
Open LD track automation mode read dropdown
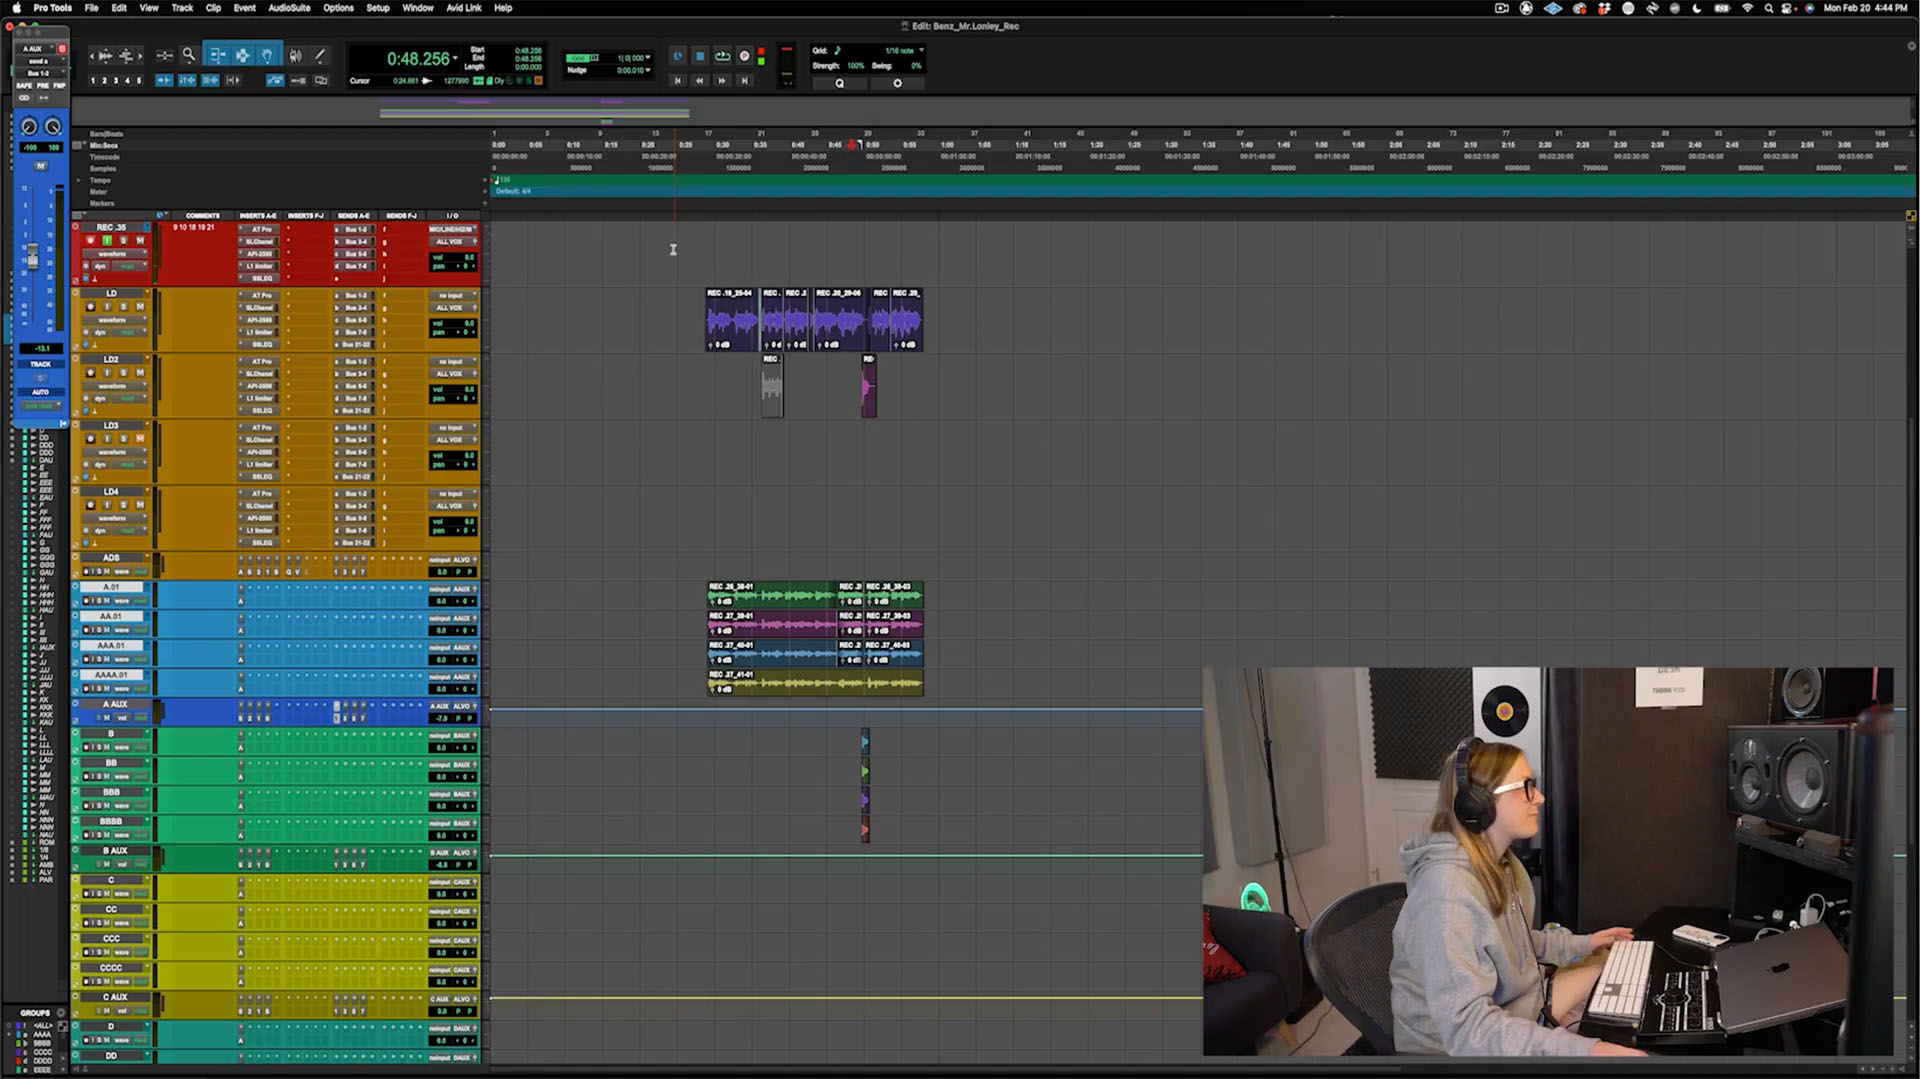tap(128, 332)
